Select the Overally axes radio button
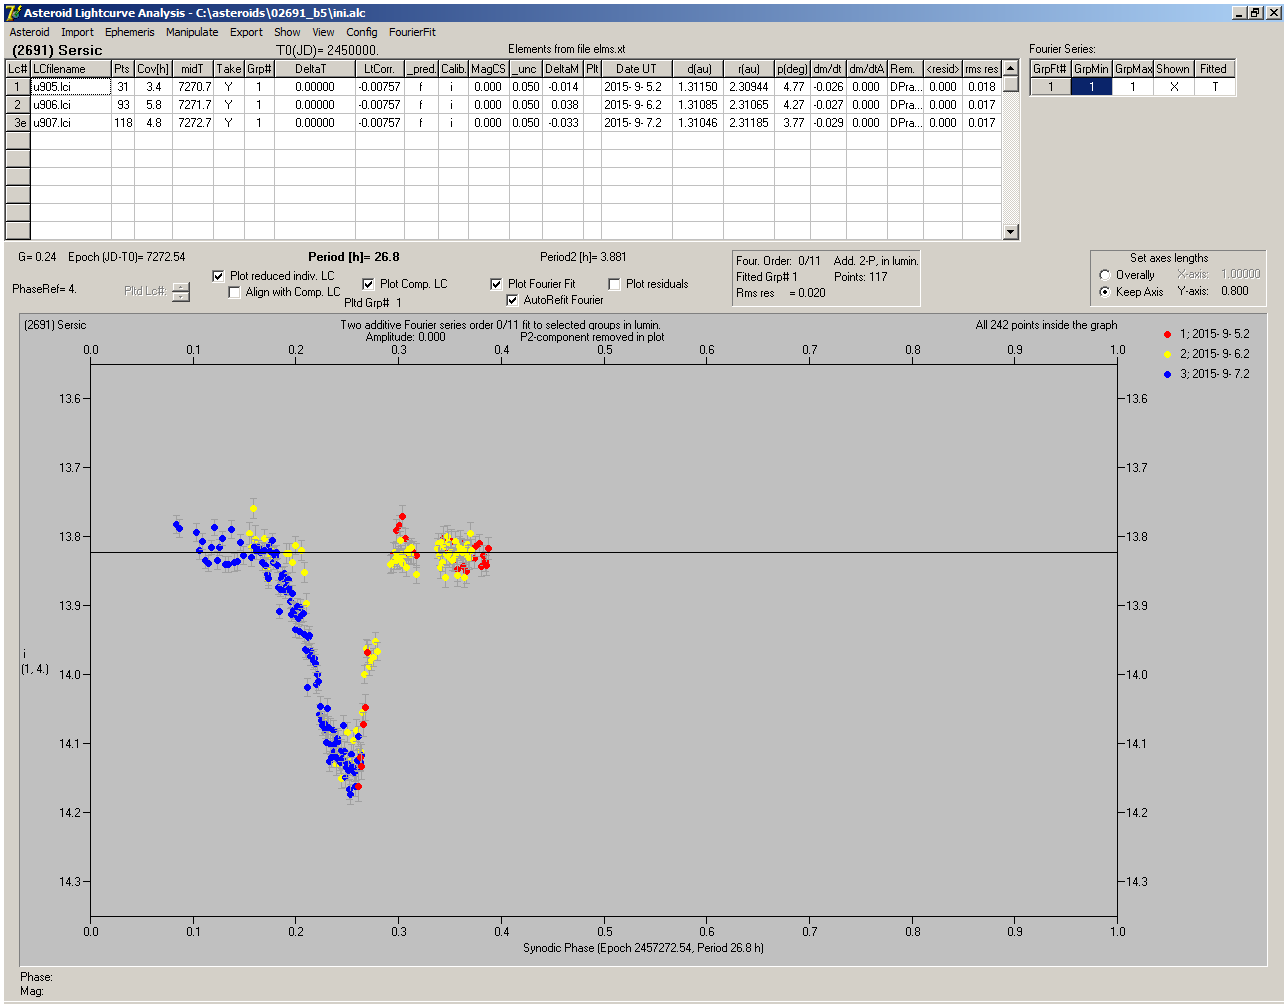This screenshot has height=1004, width=1288. (x=1105, y=275)
